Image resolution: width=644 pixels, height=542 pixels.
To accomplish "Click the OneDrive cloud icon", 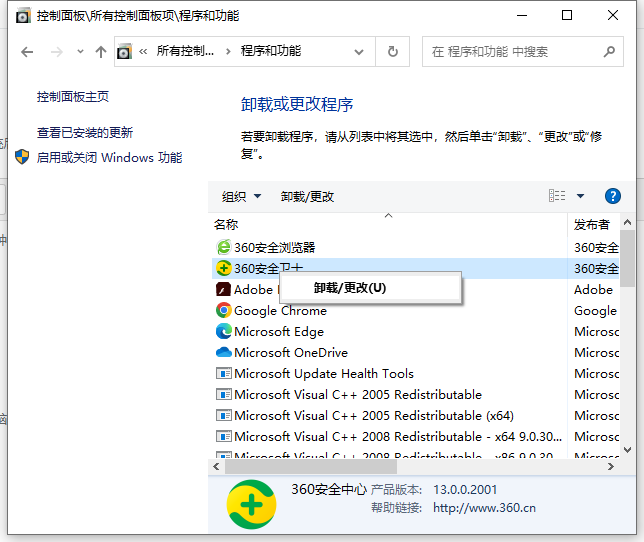I will [x=223, y=352].
